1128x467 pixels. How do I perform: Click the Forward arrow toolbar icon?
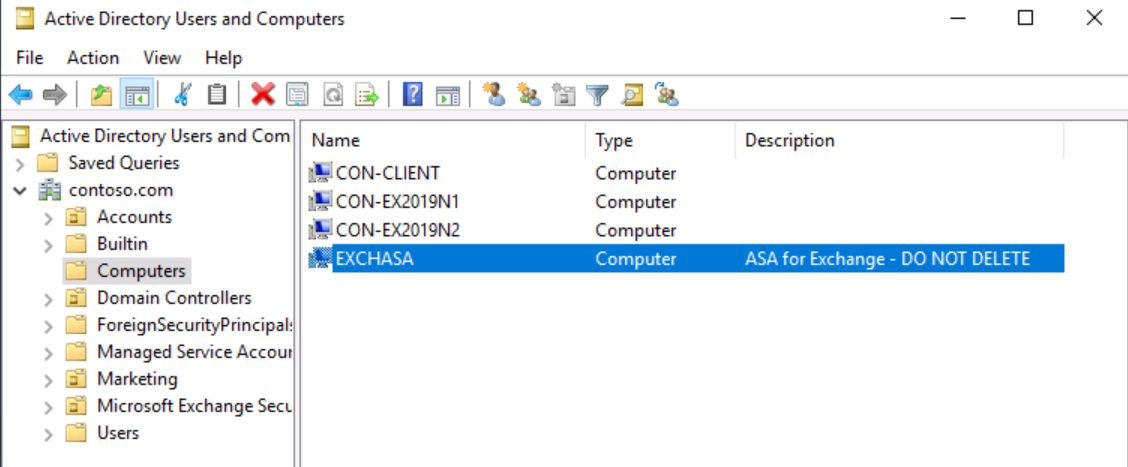[55, 94]
